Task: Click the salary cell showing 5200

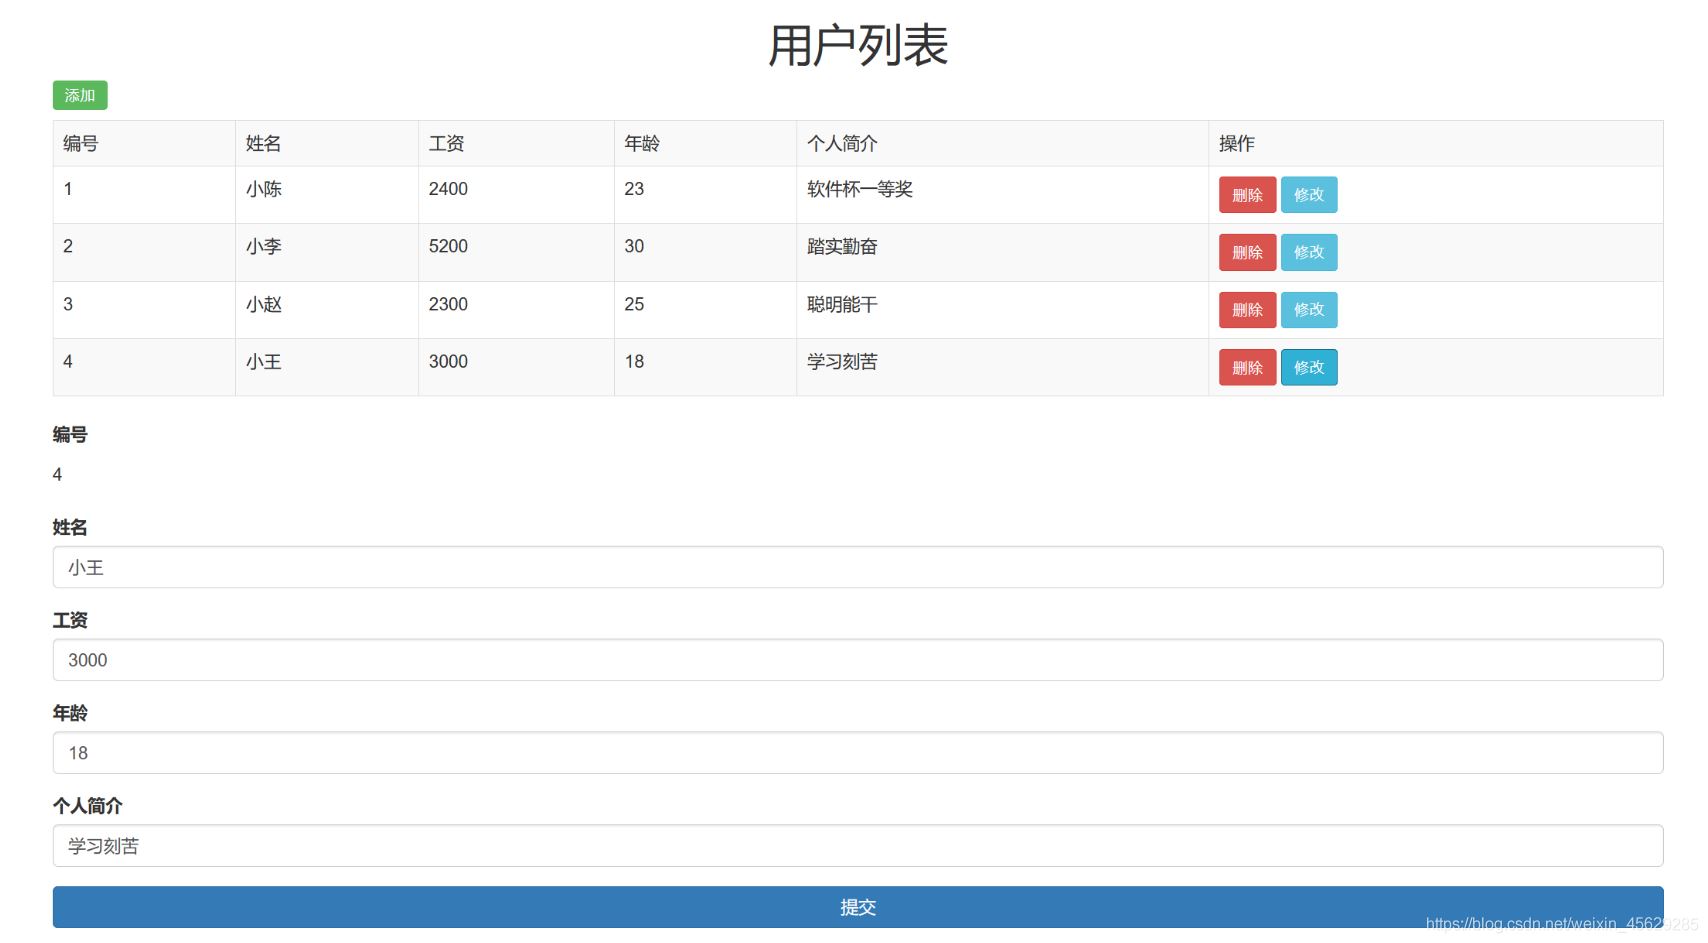Action: pyautogui.click(x=448, y=246)
